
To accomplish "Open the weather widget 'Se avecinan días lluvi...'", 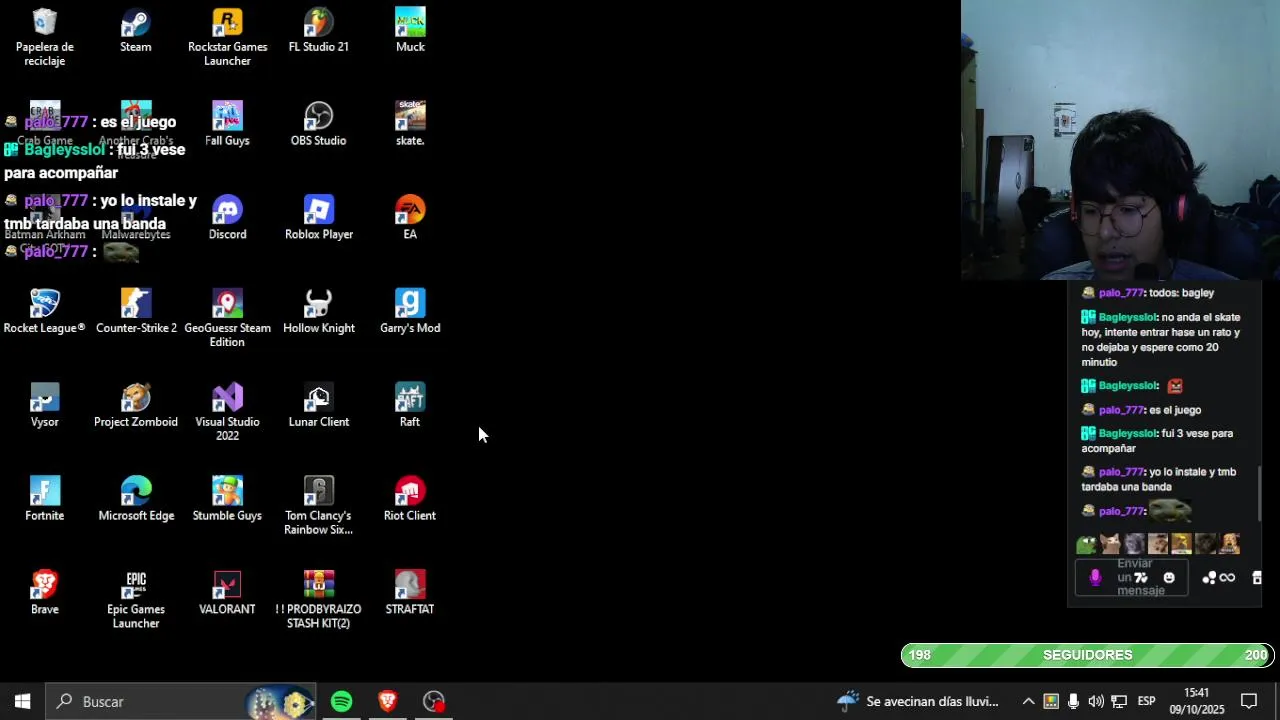I will pos(918,702).
